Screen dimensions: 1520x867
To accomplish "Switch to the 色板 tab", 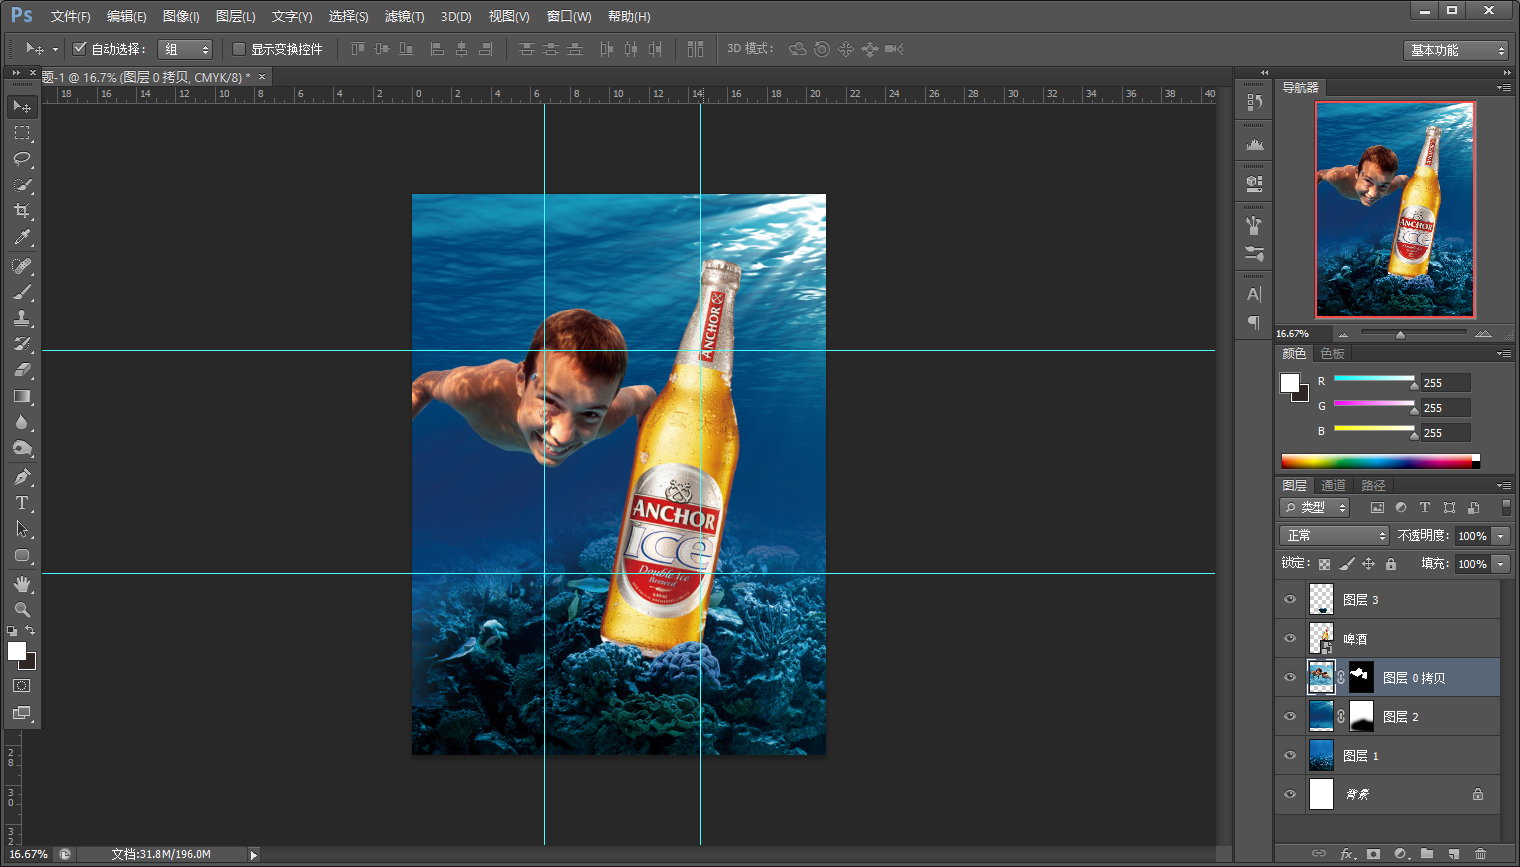I will coord(1332,354).
